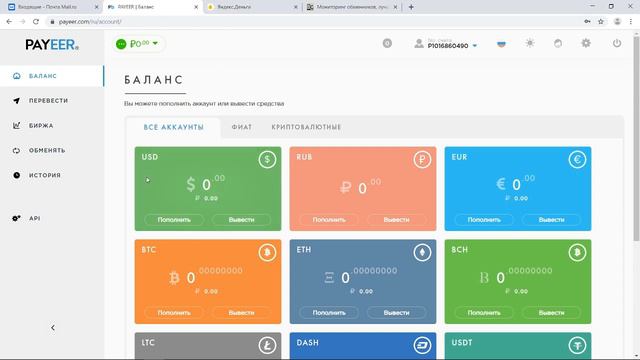
Task: Click the ethereum icon on ETH card
Action: (422, 252)
